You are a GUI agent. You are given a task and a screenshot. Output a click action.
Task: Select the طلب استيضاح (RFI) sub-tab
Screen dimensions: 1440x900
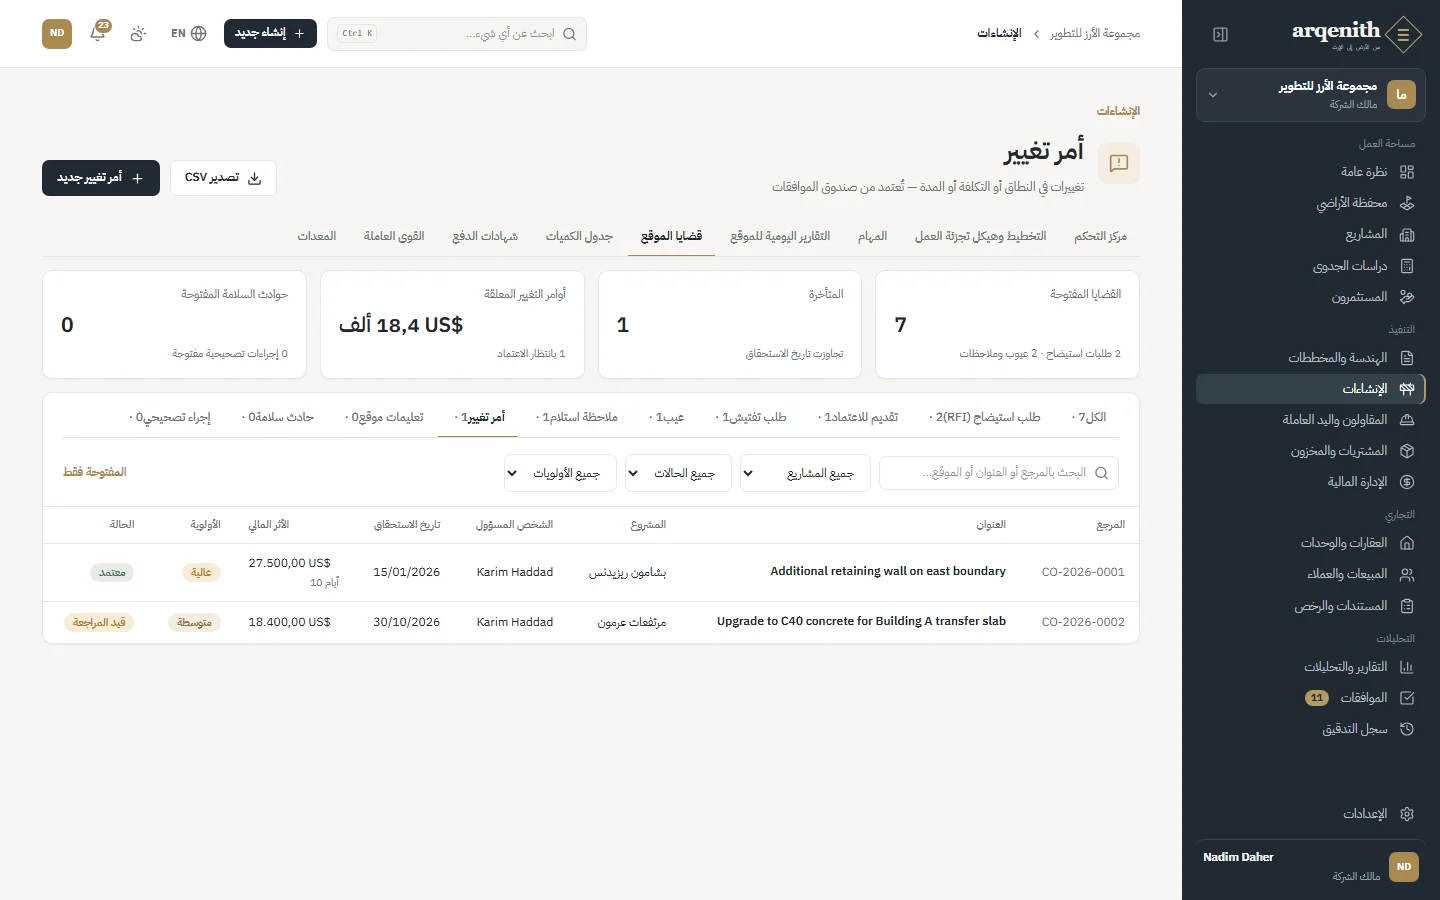pyautogui.click(x=985, y=417)
